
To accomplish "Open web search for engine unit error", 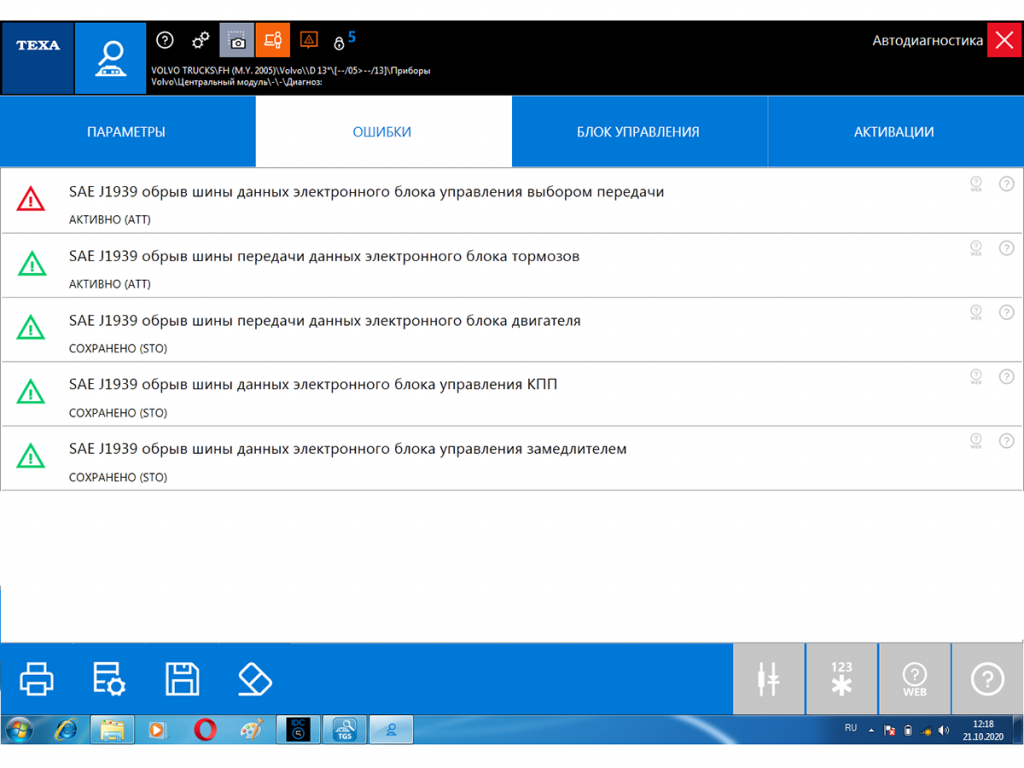I will pyautogui.click(x=976, y=313).
